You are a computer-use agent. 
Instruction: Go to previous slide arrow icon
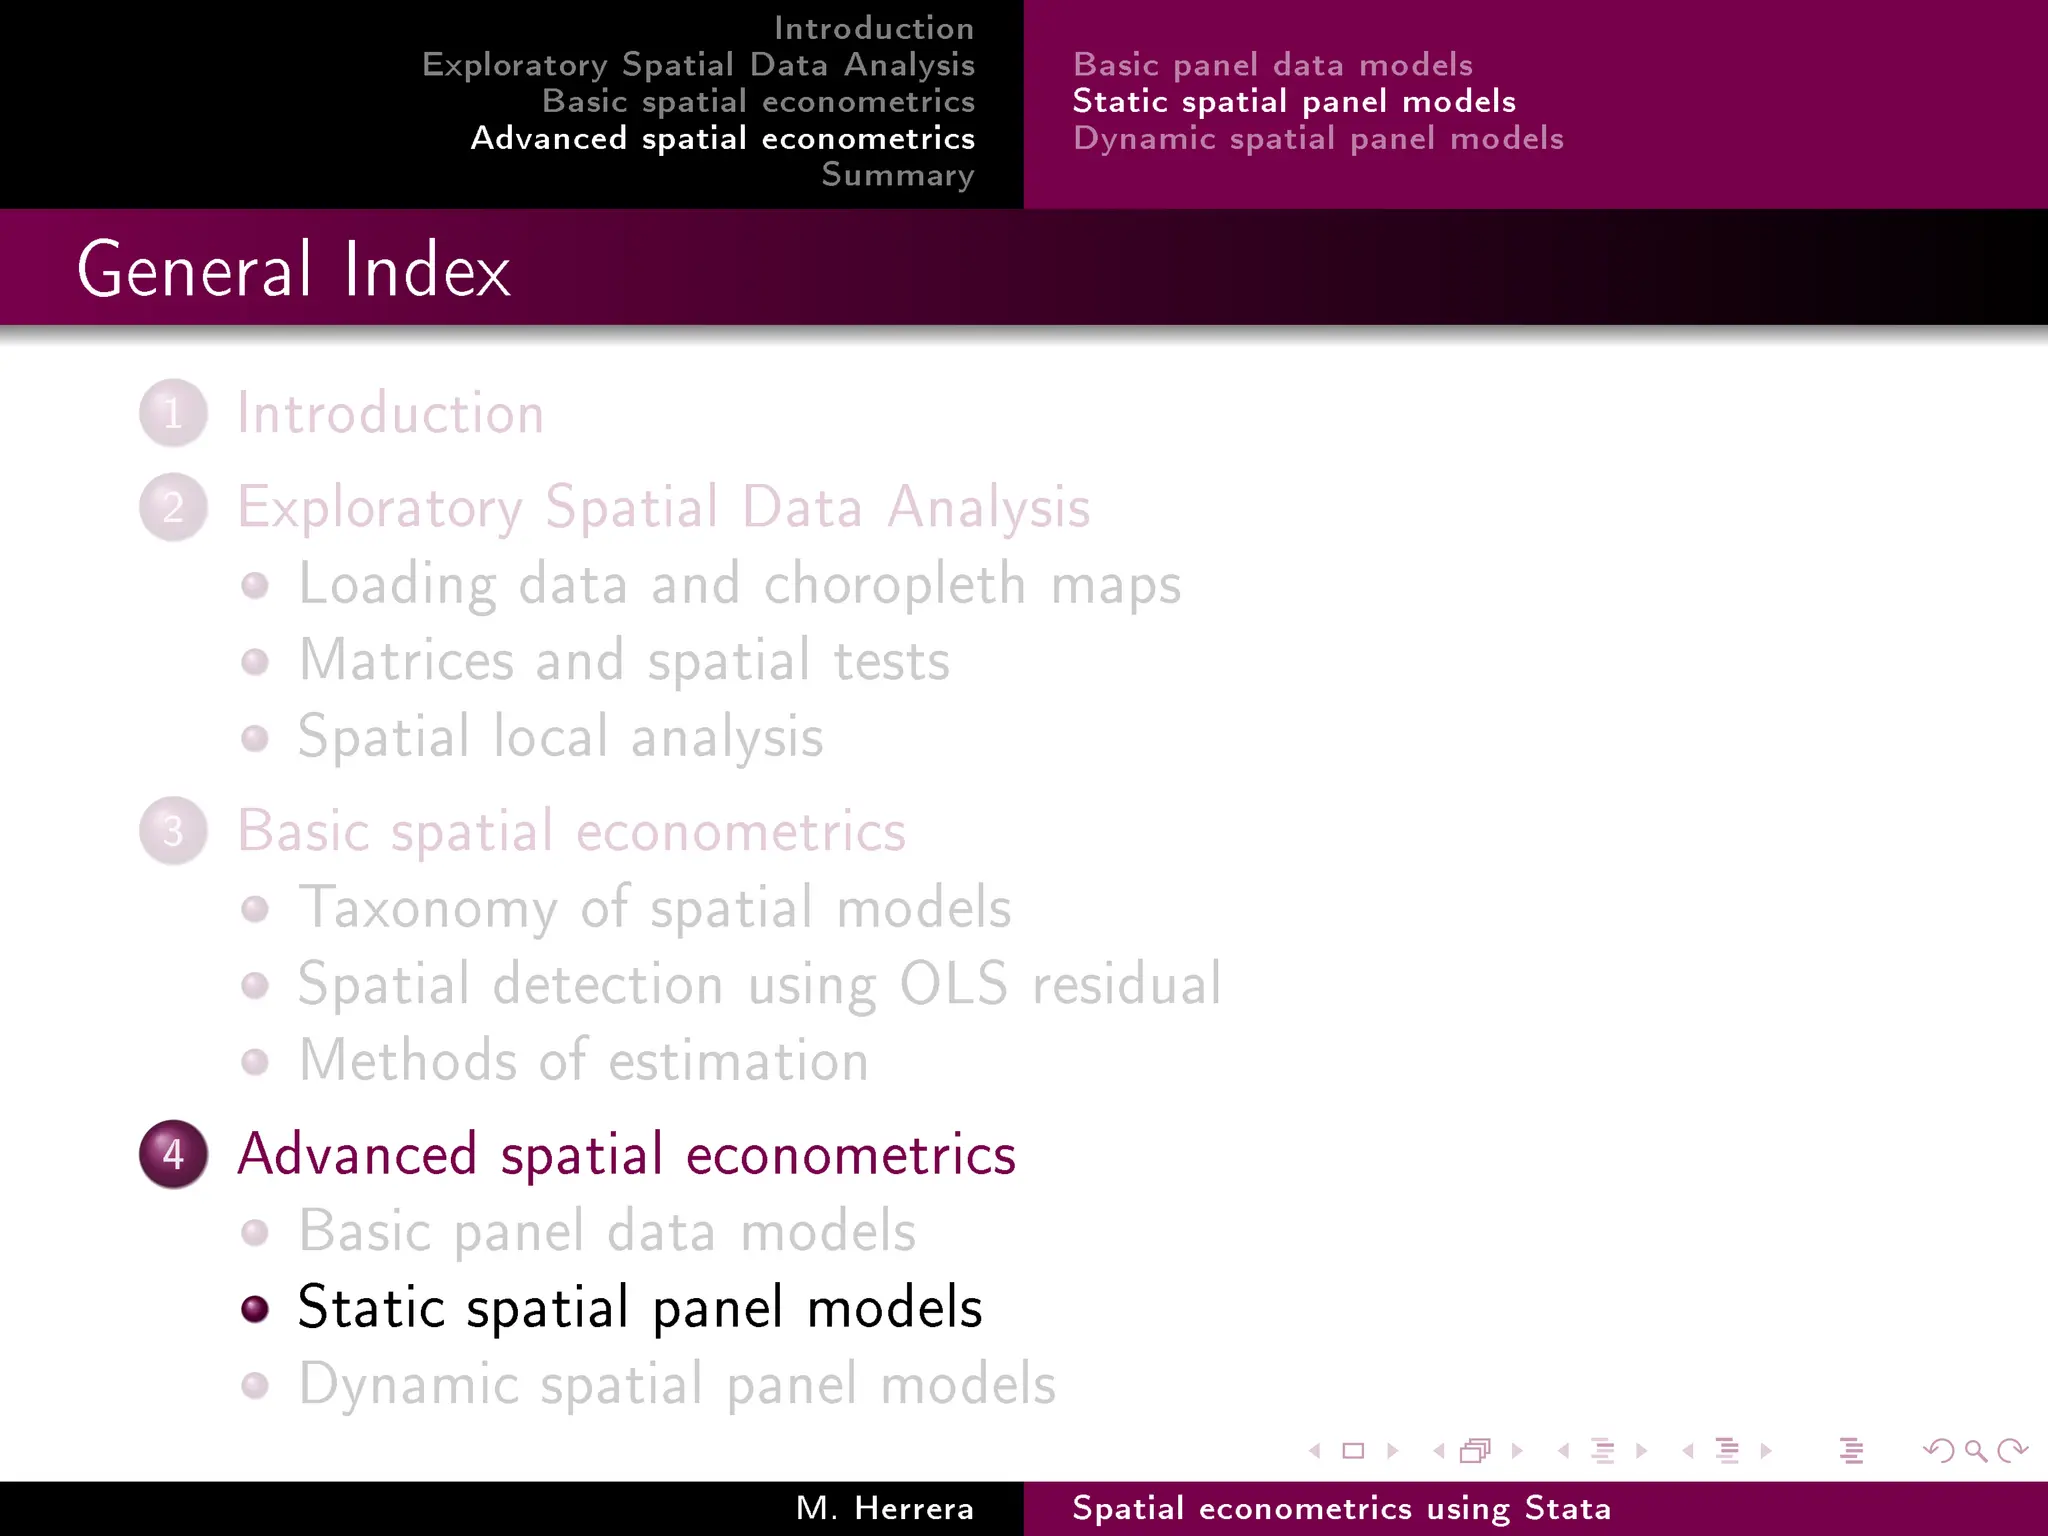(x=1315, y=1451)
